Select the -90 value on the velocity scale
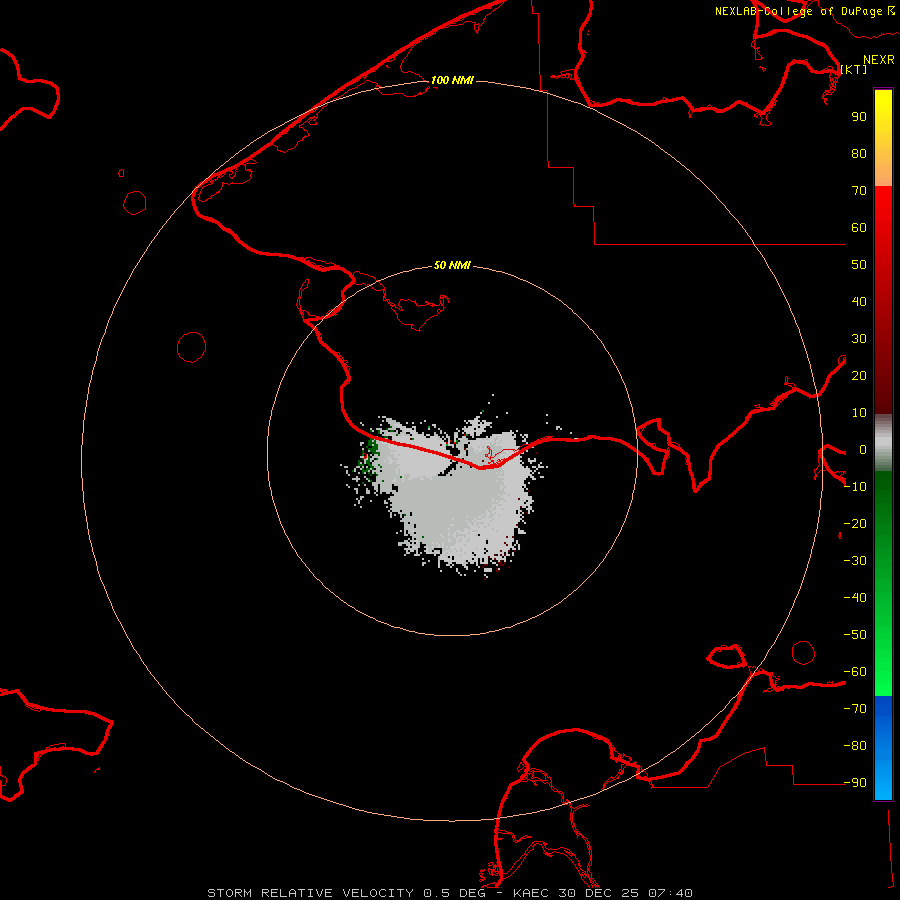 point(855,783)
